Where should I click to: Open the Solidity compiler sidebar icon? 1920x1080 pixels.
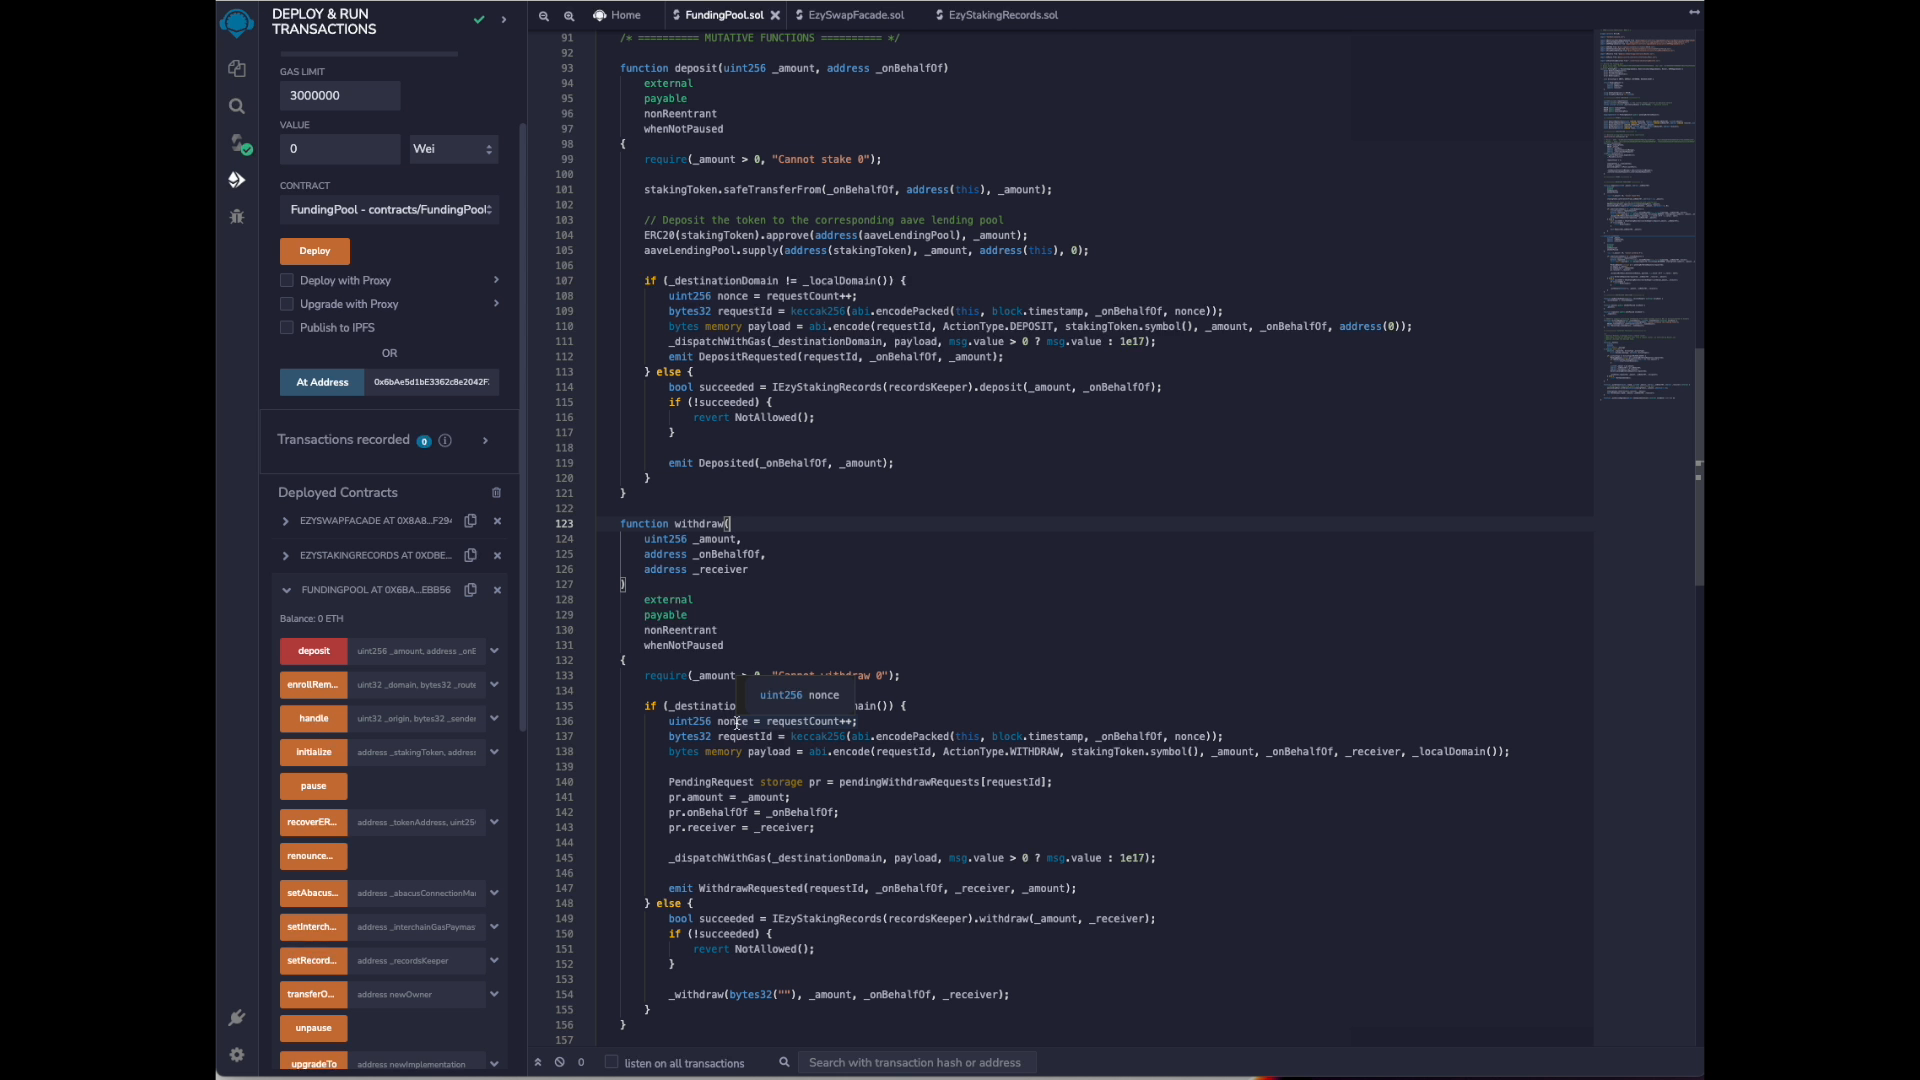click(x=239, y=144)
